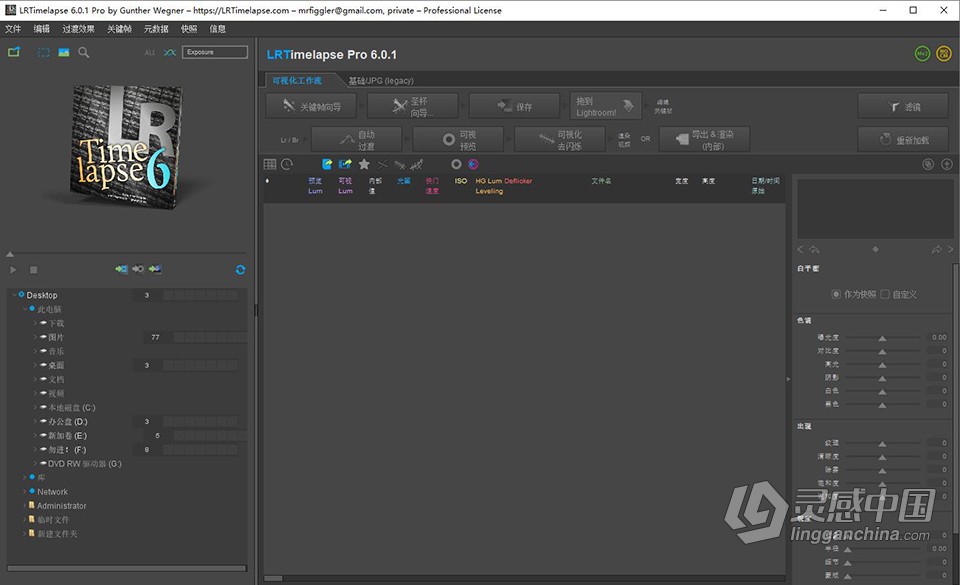Click the 关键帧向导 button
This screenshot has height=585, width=960.
(311, 106)
